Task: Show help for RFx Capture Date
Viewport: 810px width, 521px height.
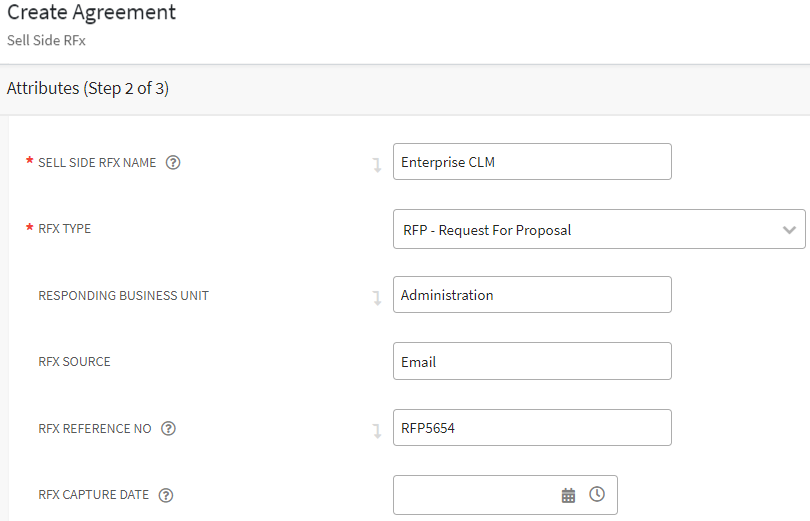Action: (166, 495)
